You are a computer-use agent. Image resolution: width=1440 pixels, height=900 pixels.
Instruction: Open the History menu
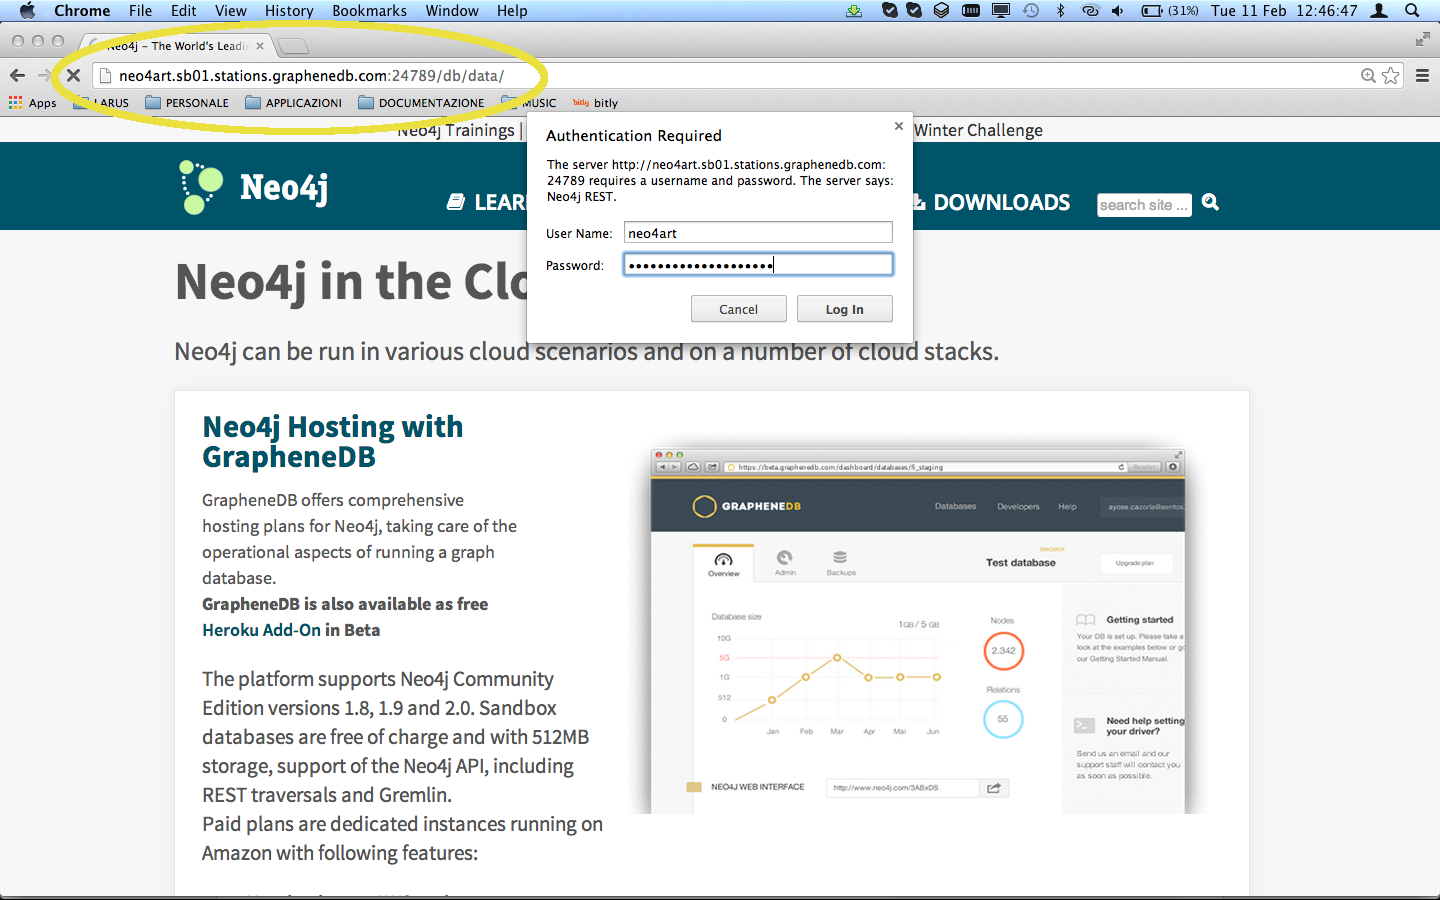point(289,11)
